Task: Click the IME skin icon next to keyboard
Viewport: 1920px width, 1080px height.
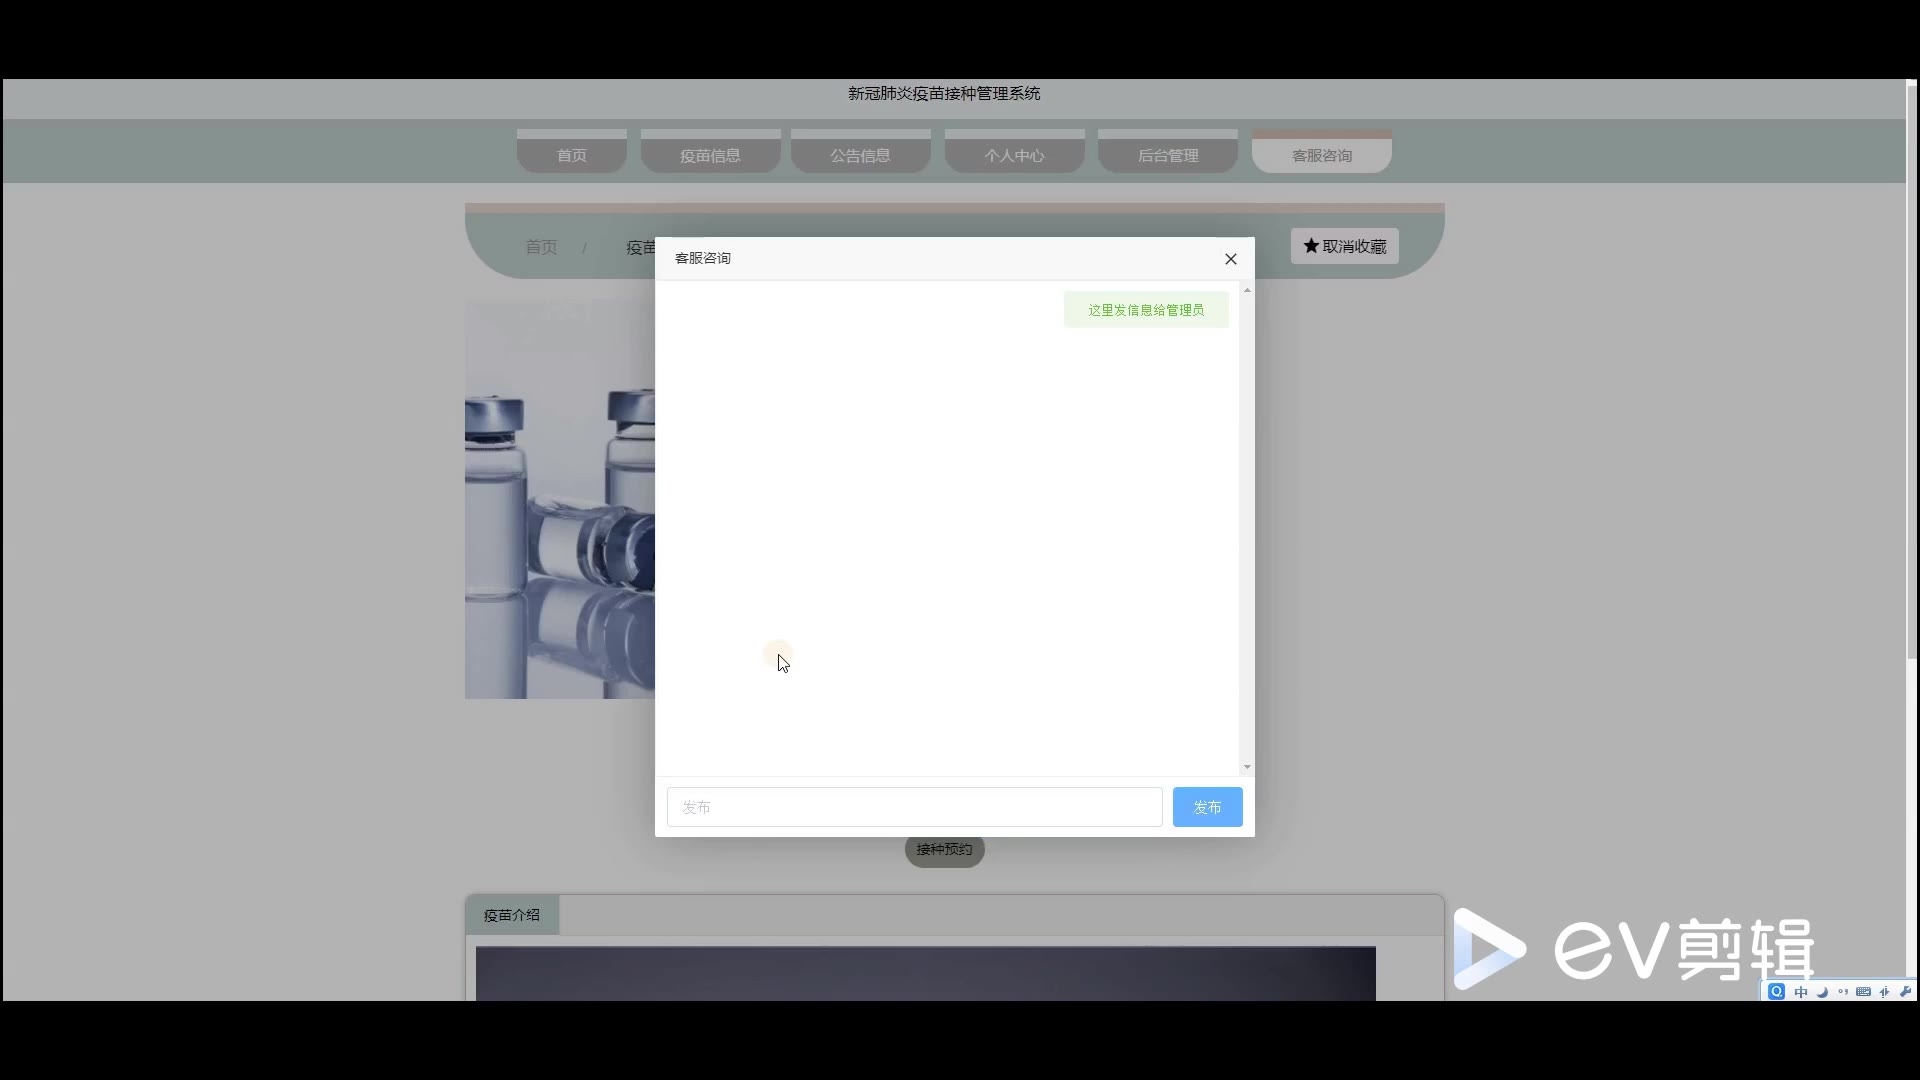Action: coord(1884,992)
